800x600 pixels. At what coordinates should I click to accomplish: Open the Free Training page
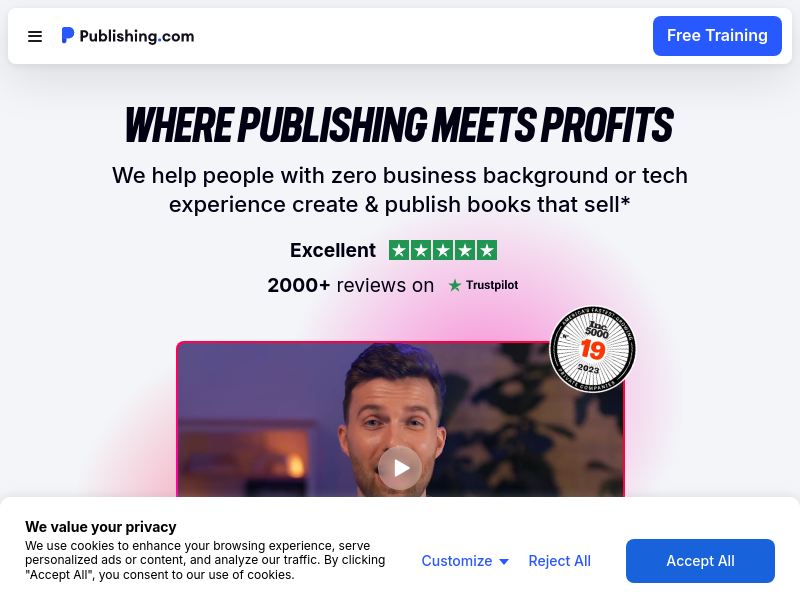coord(717,36)
